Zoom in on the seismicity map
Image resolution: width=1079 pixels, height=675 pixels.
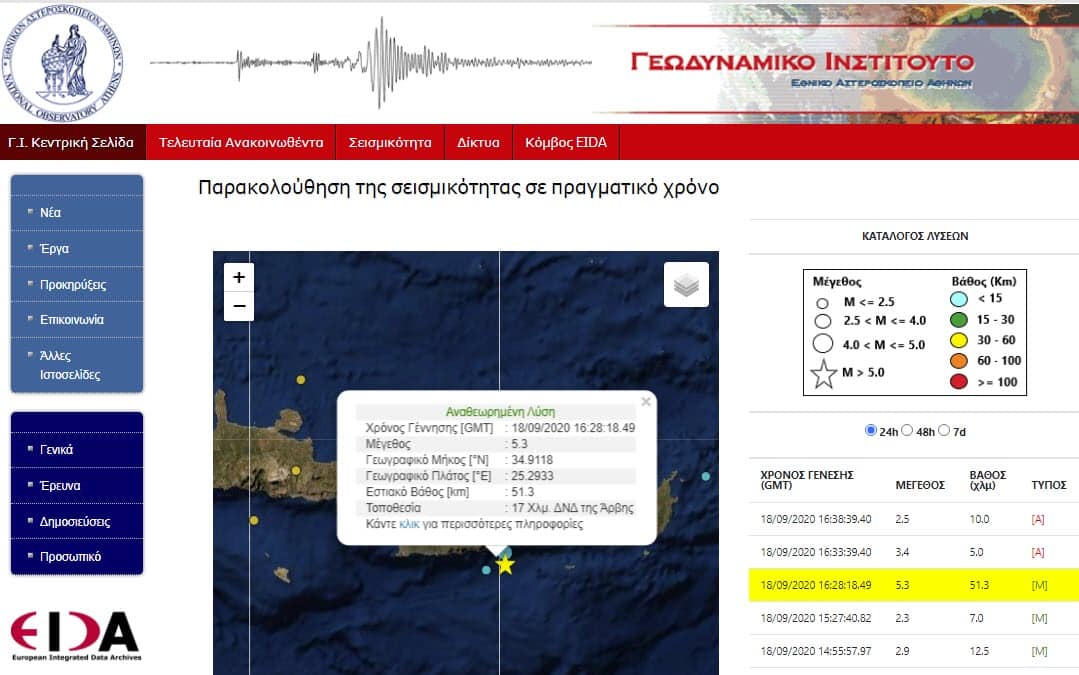[x=239, y=277]
